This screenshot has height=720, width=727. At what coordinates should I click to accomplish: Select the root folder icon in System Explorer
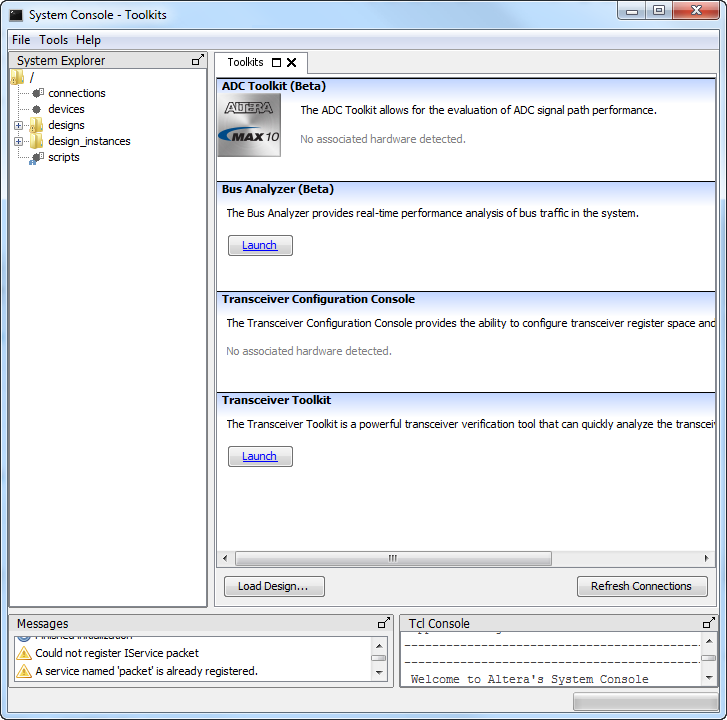point(17,77)
